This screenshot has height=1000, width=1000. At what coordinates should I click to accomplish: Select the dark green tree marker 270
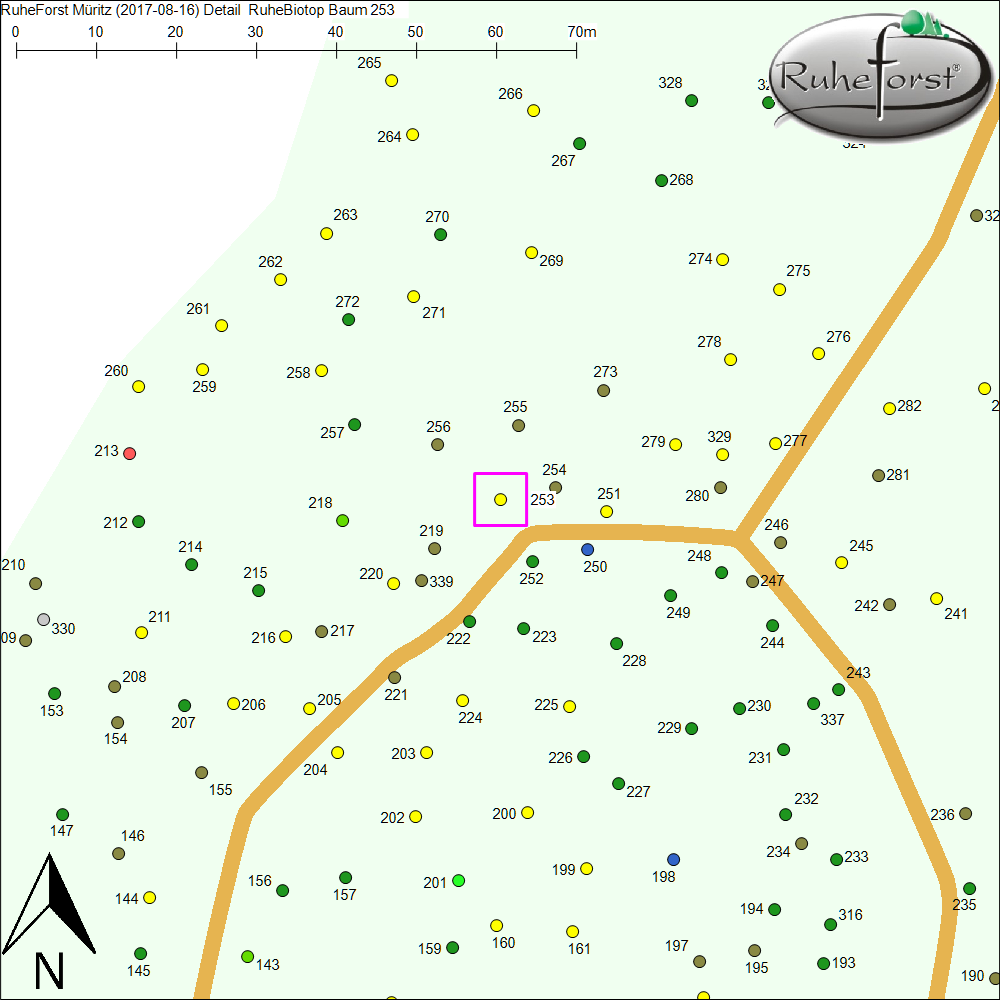(x=440, y=234)
